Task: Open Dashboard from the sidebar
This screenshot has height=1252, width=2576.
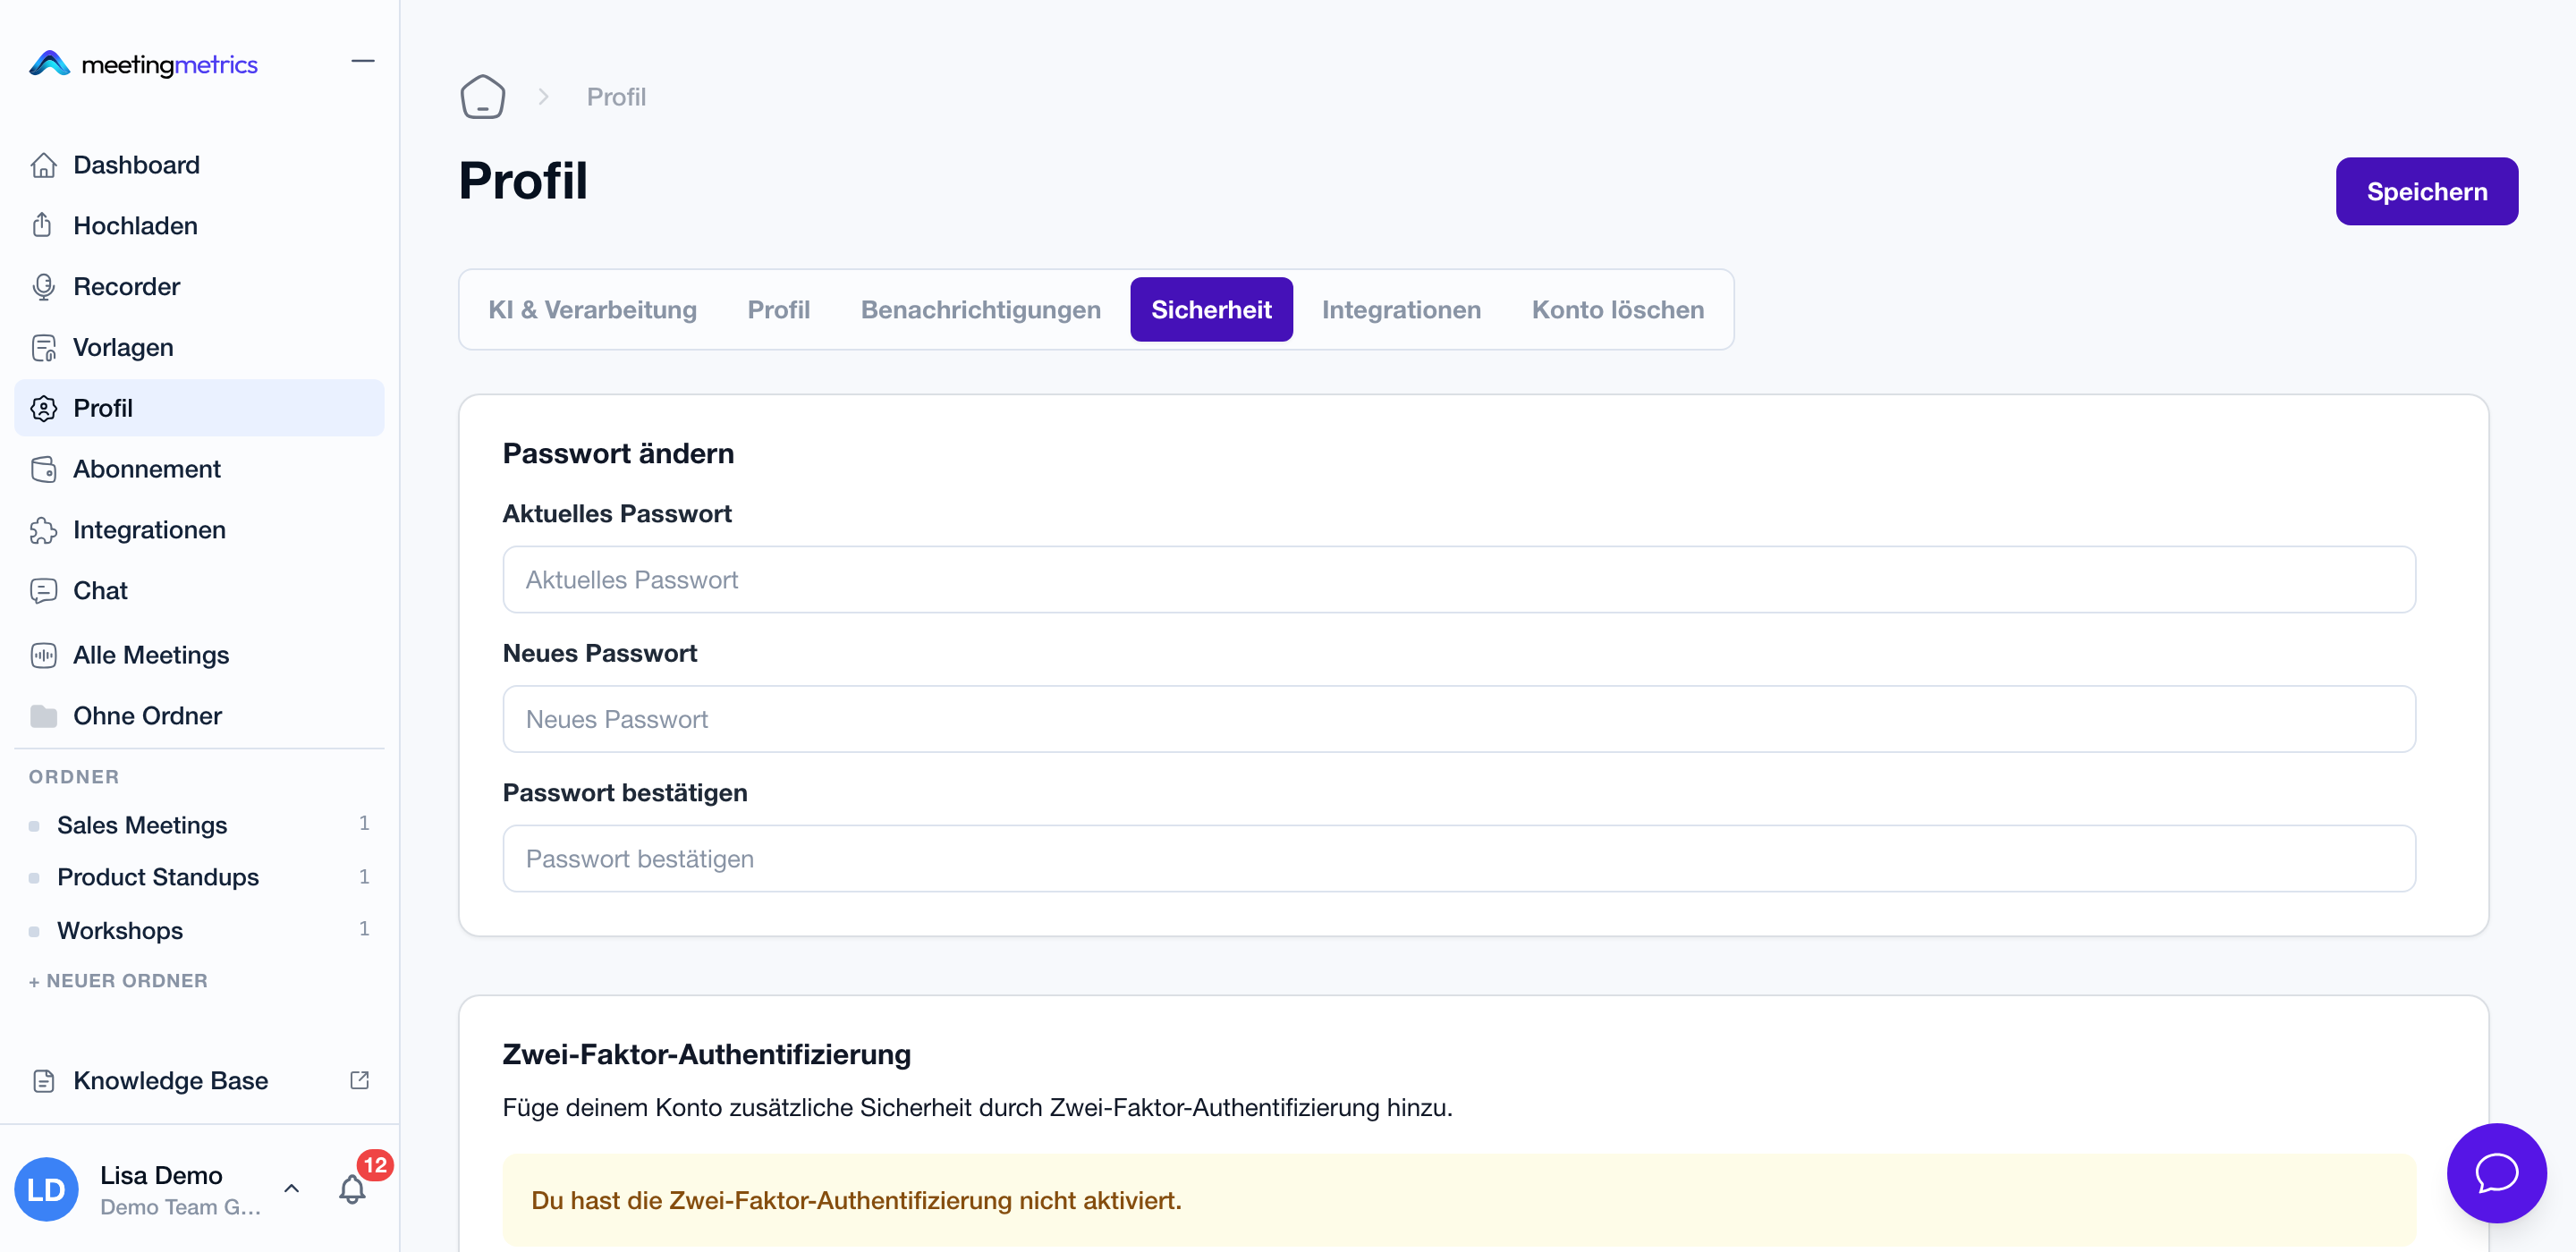Action: pos(199,165)
